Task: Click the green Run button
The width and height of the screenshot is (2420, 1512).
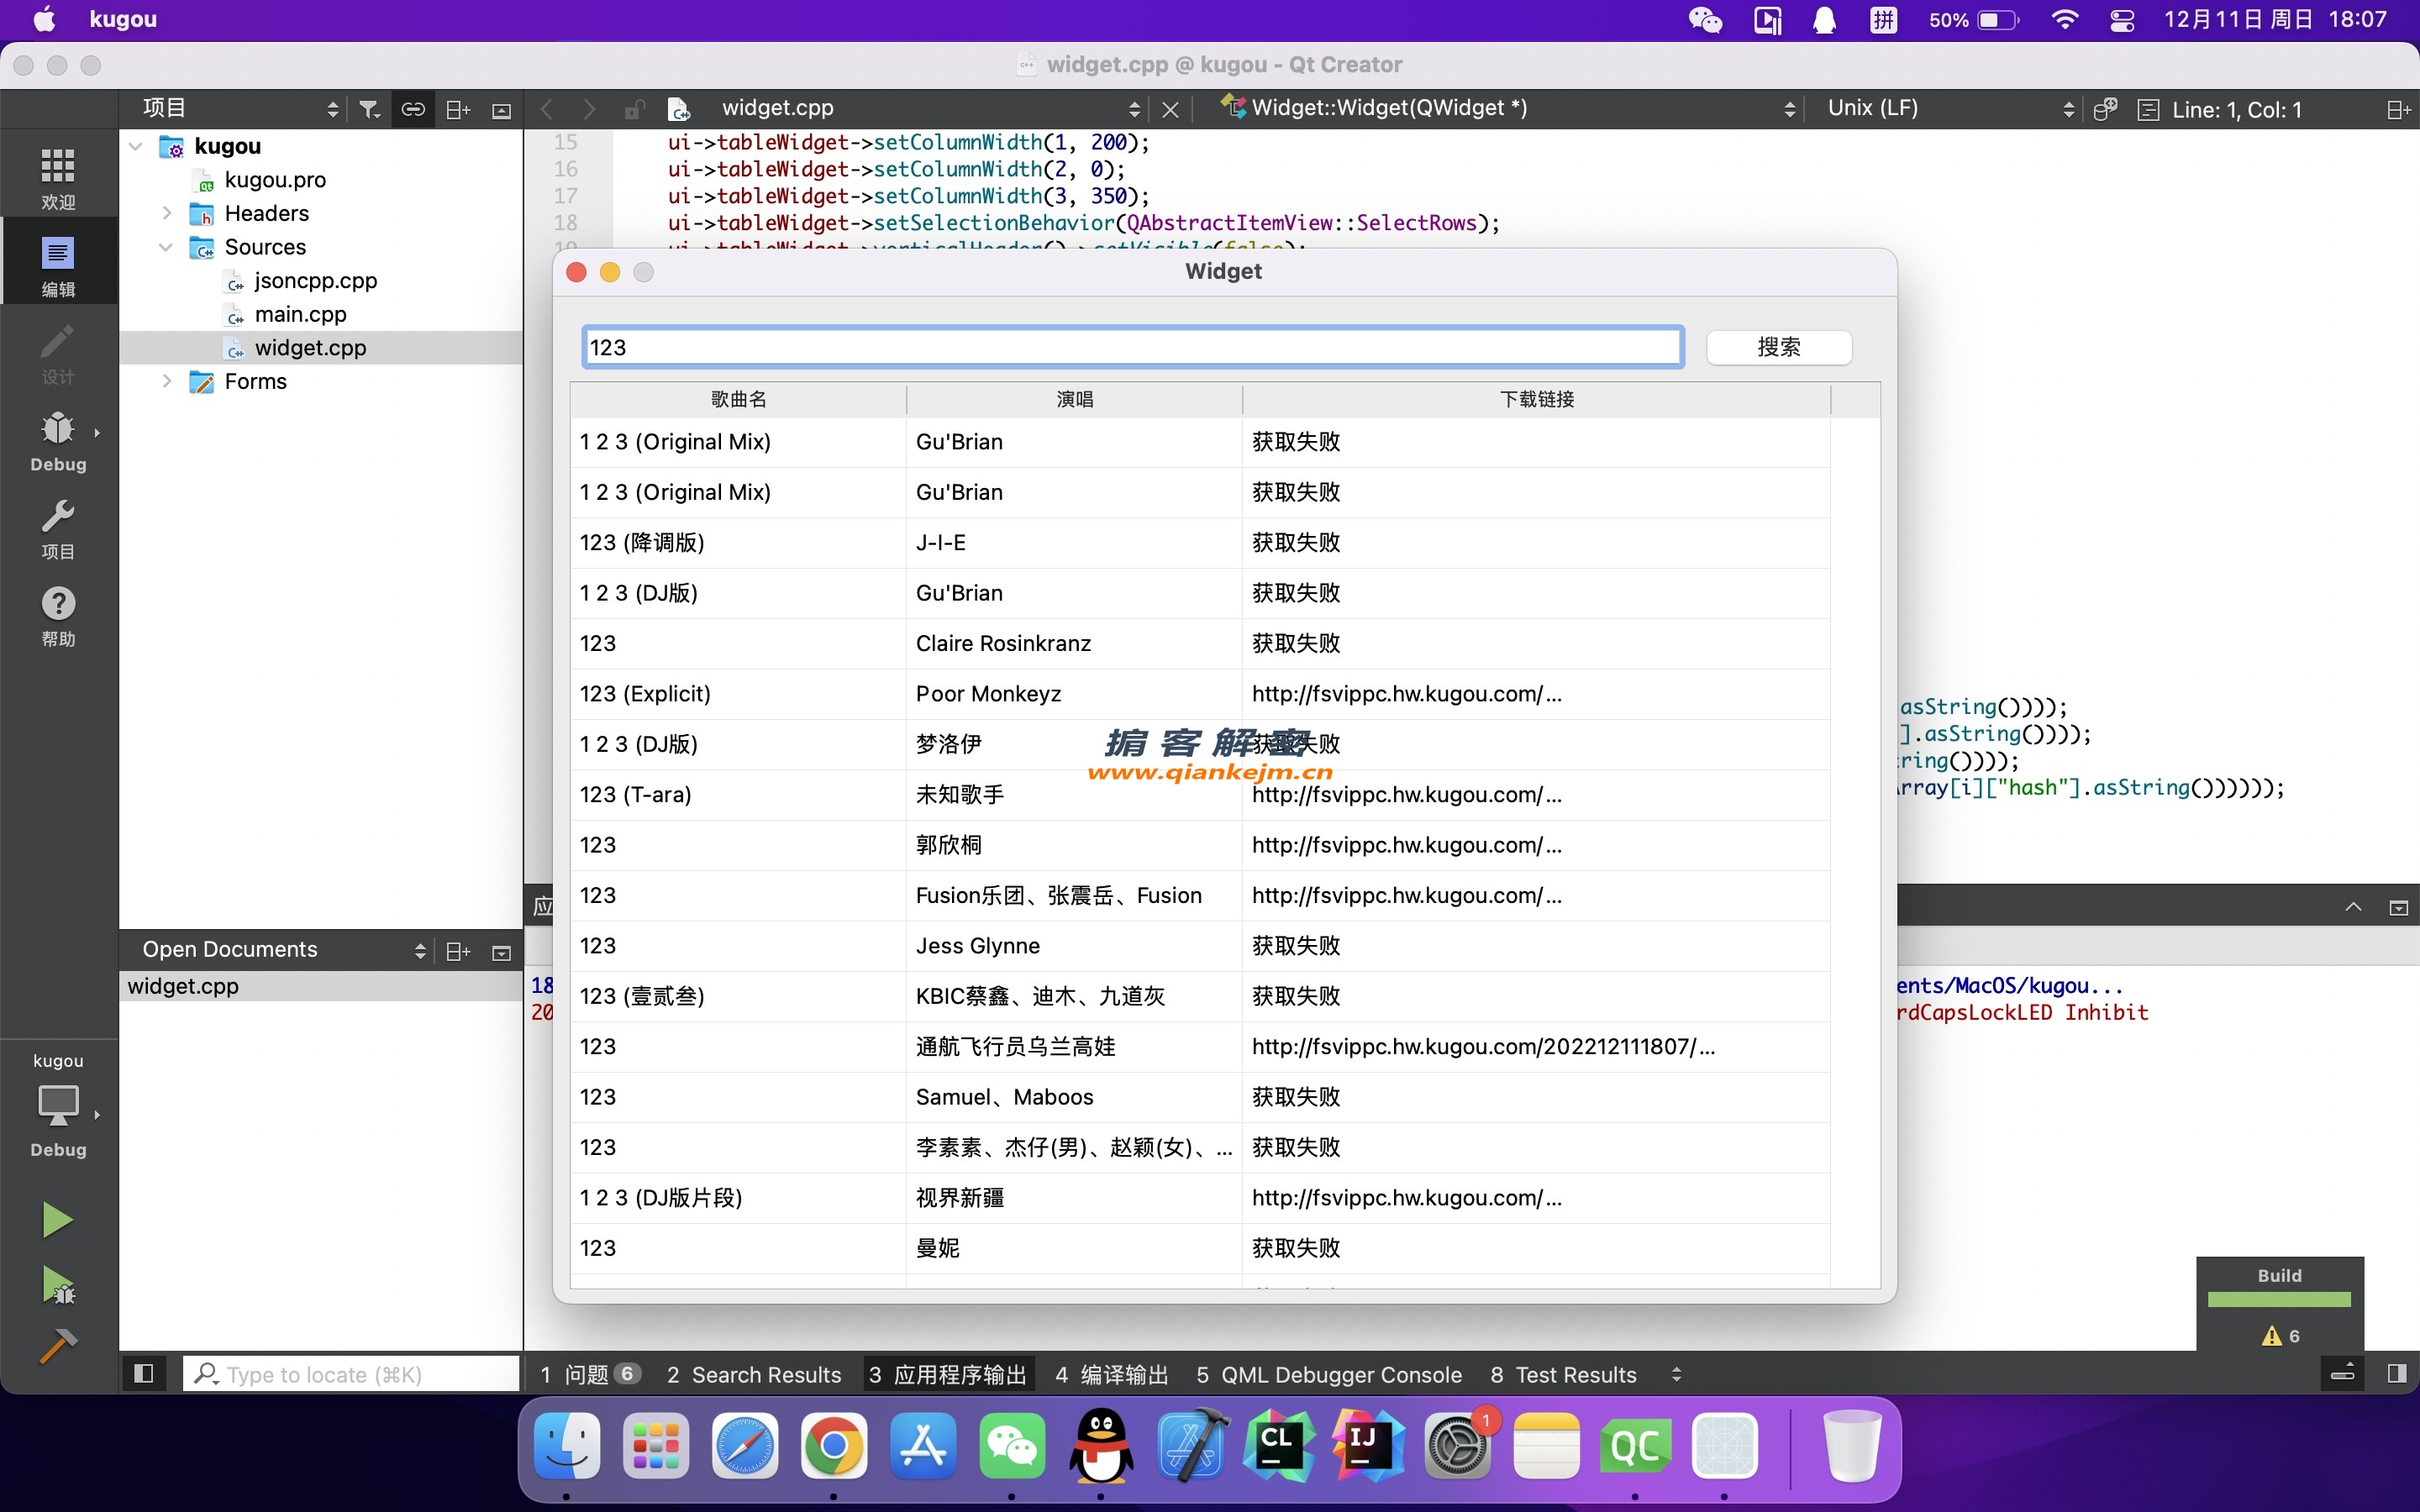Action: click(57, 1219)
